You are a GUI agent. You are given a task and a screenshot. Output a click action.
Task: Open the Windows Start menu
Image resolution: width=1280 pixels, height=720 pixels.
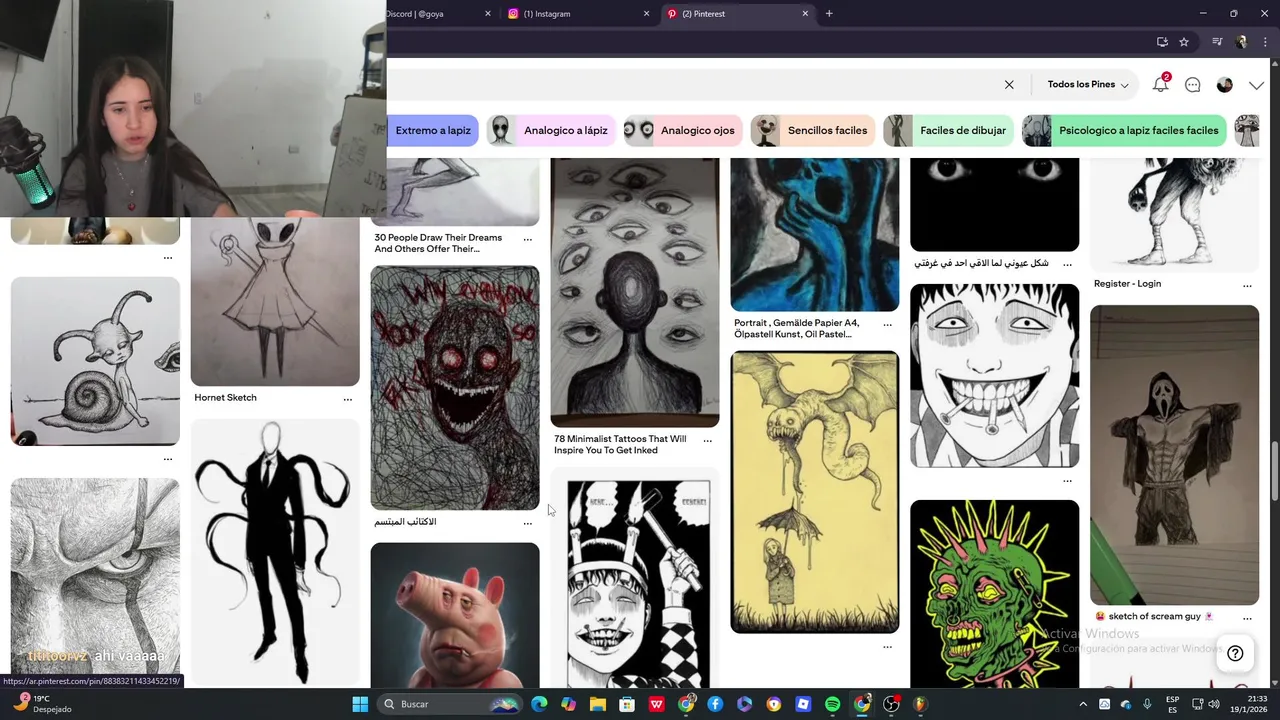pyautogui.click(x=360, y=704)
